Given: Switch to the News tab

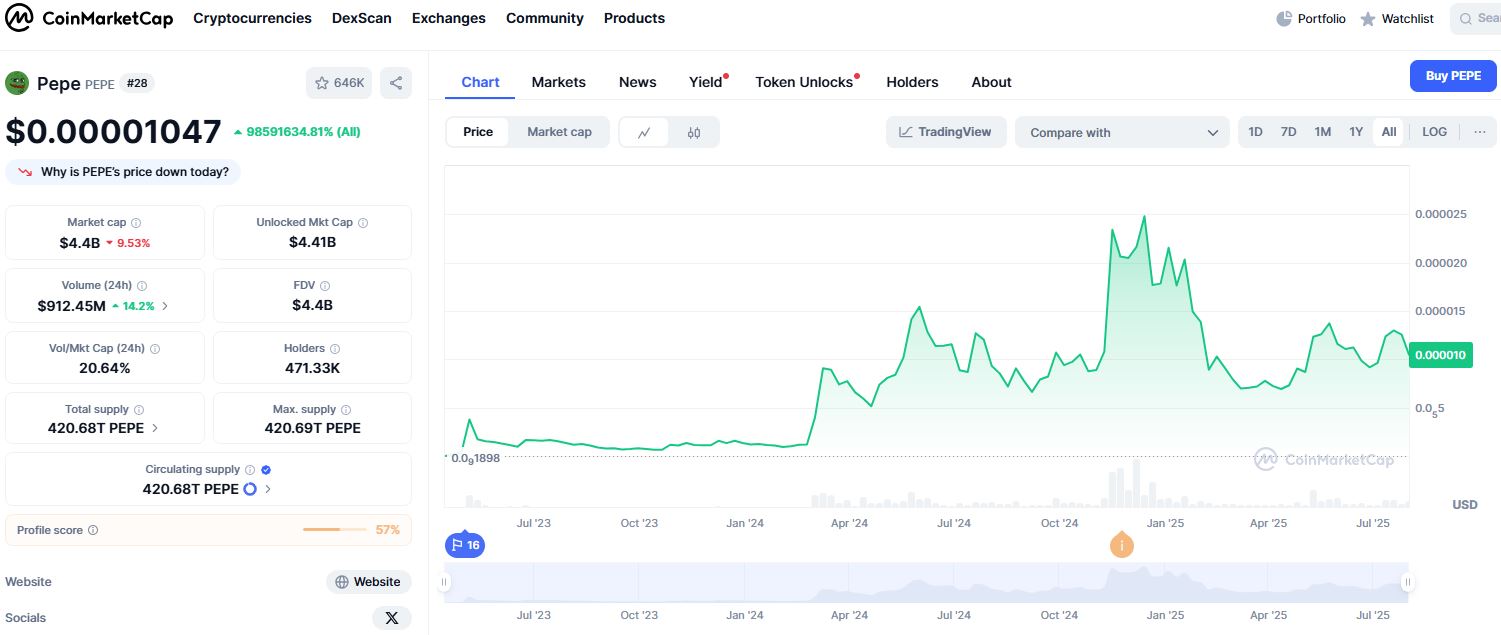Looking at the screenshot, I should tap(638, 82).
